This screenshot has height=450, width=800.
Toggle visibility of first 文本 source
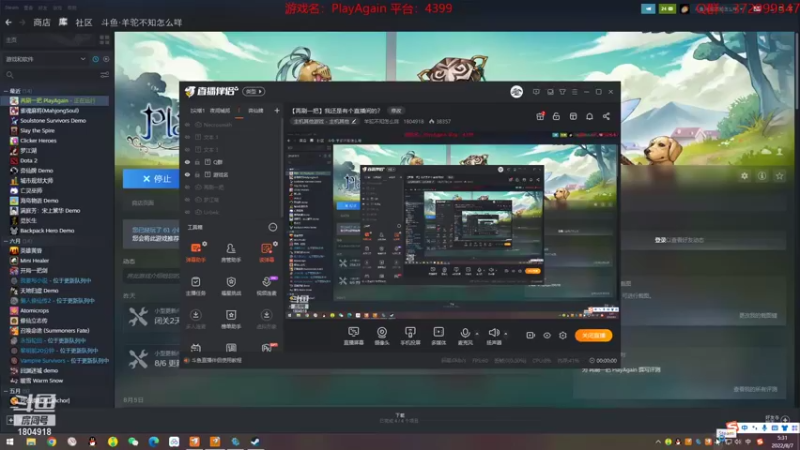click(187, 137)
